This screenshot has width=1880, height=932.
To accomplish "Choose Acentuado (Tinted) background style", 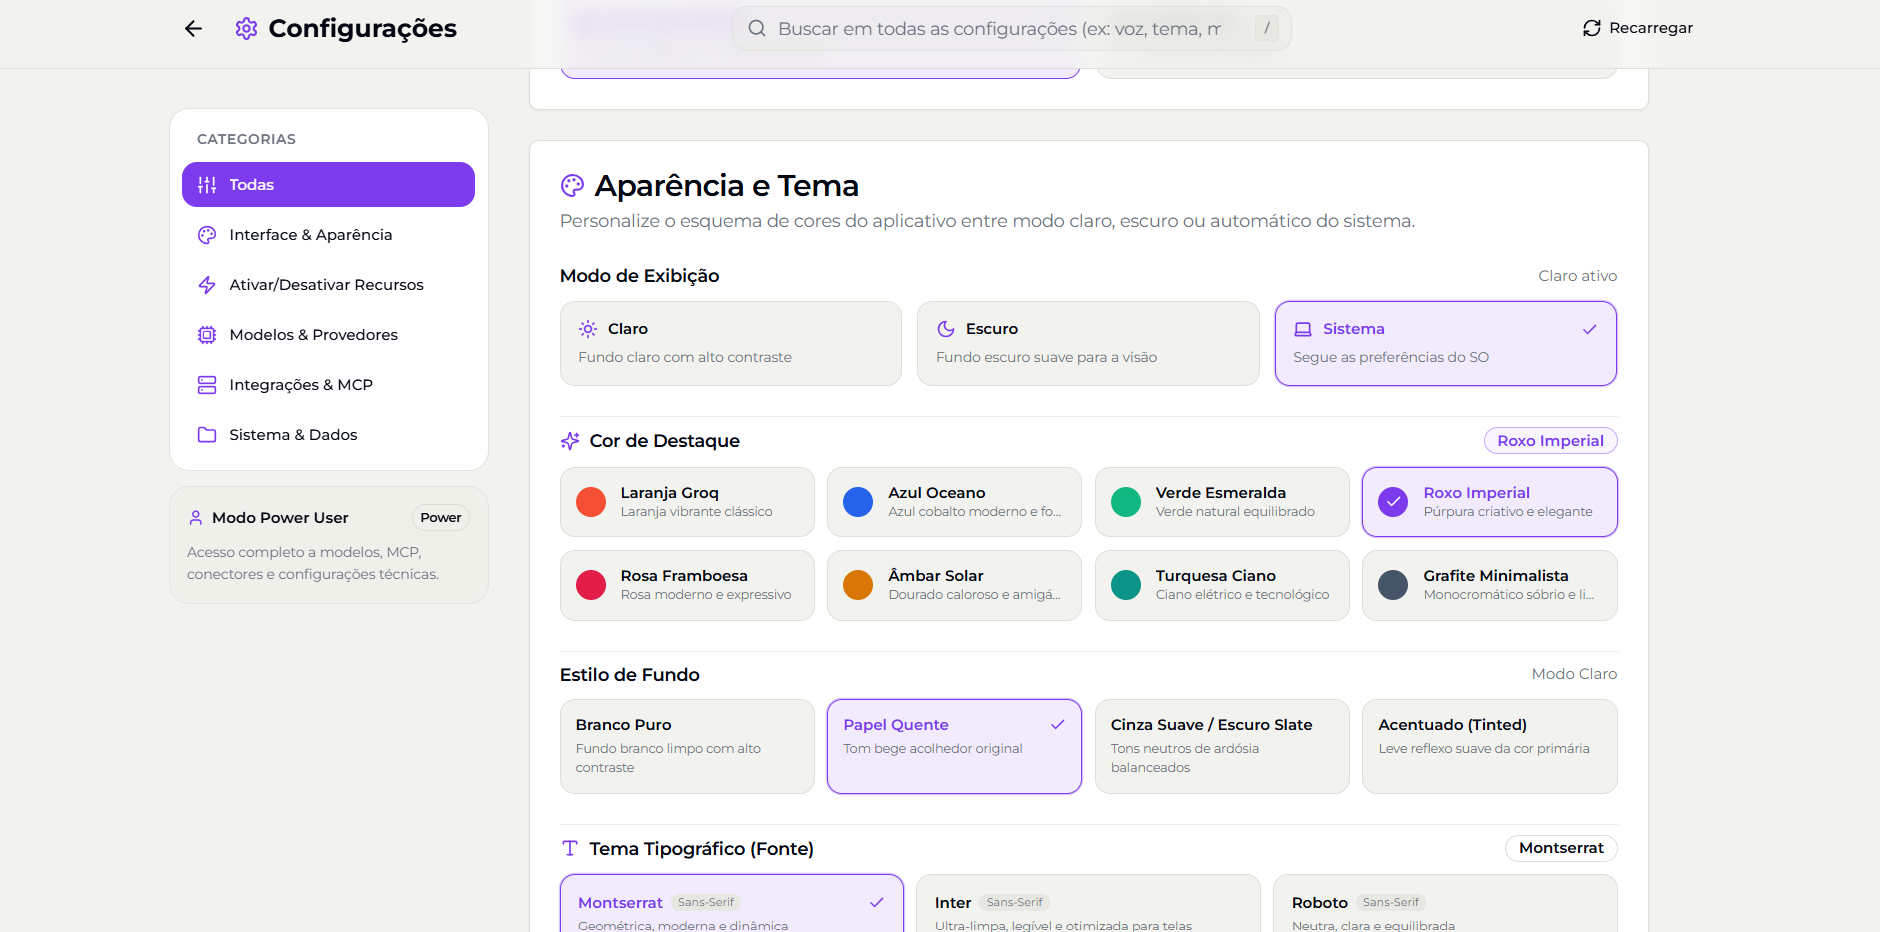I will [x=1490, y=746].
